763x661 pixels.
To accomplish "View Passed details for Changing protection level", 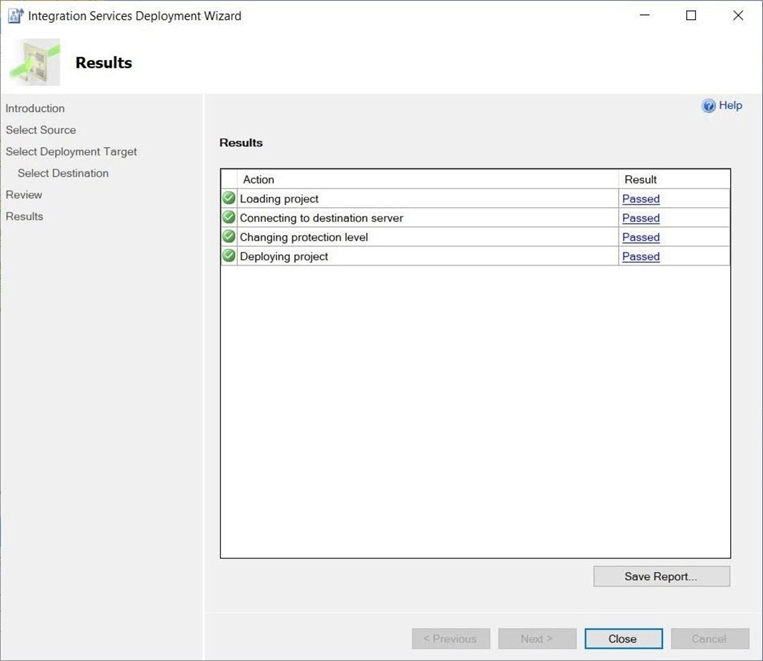I will [x=640, y=237].
